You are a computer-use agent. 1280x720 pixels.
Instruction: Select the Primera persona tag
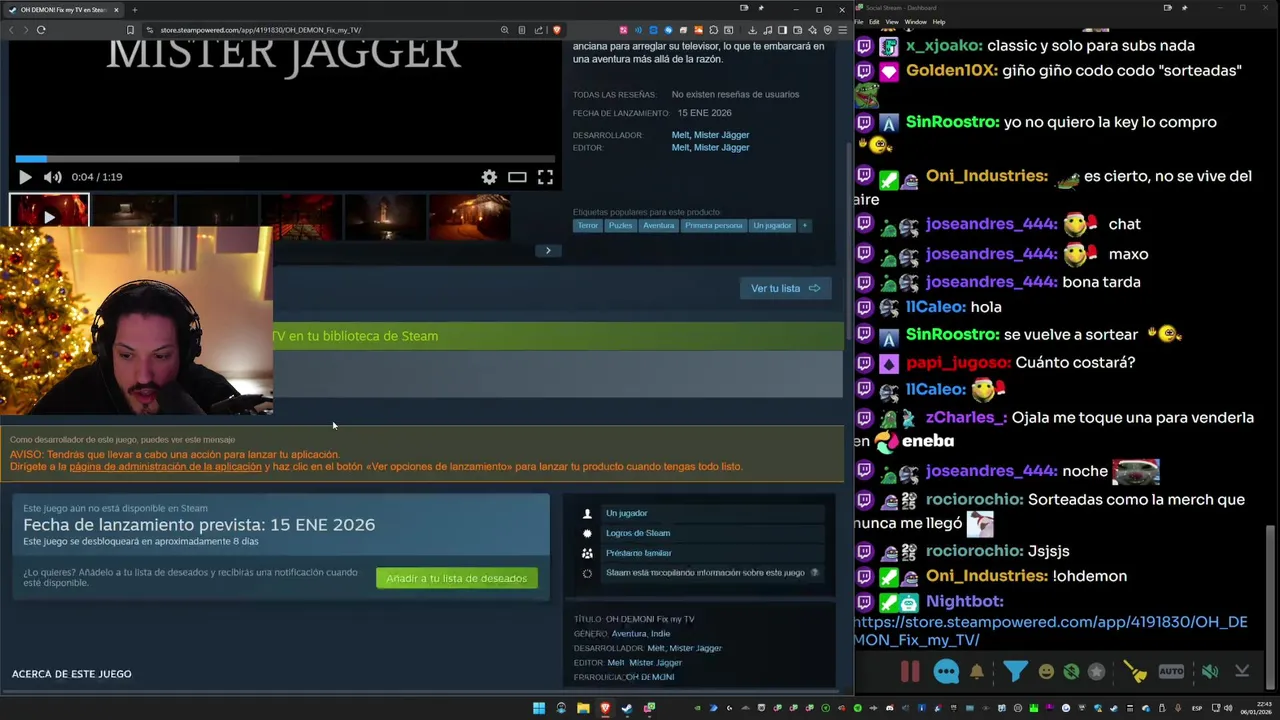pyautogui.click(x=714, y=225)
